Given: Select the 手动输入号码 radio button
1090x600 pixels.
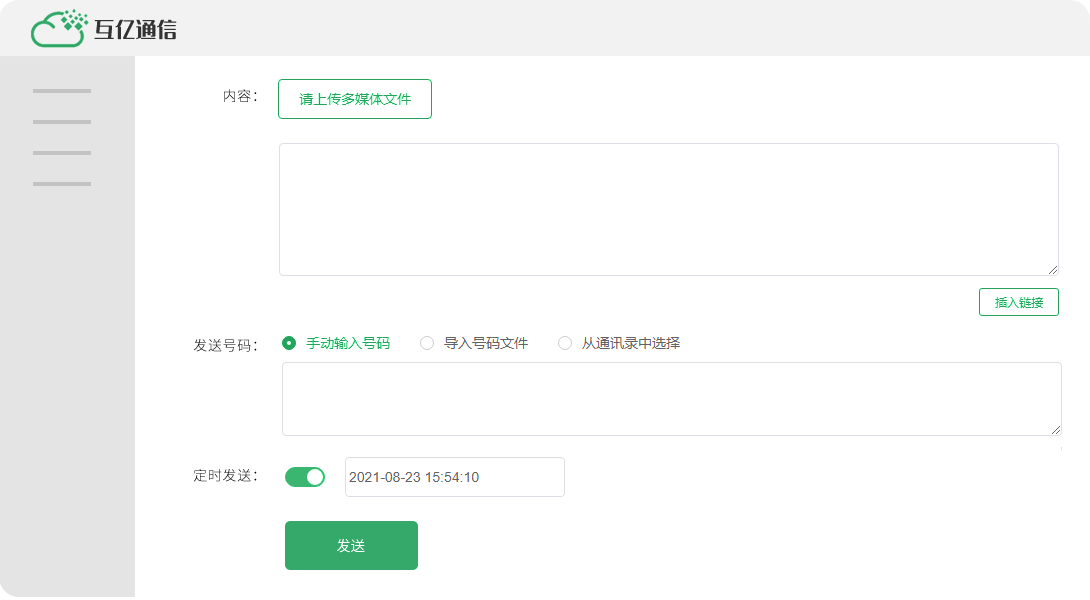Looking at the screenshot, I should pos(288,342).
